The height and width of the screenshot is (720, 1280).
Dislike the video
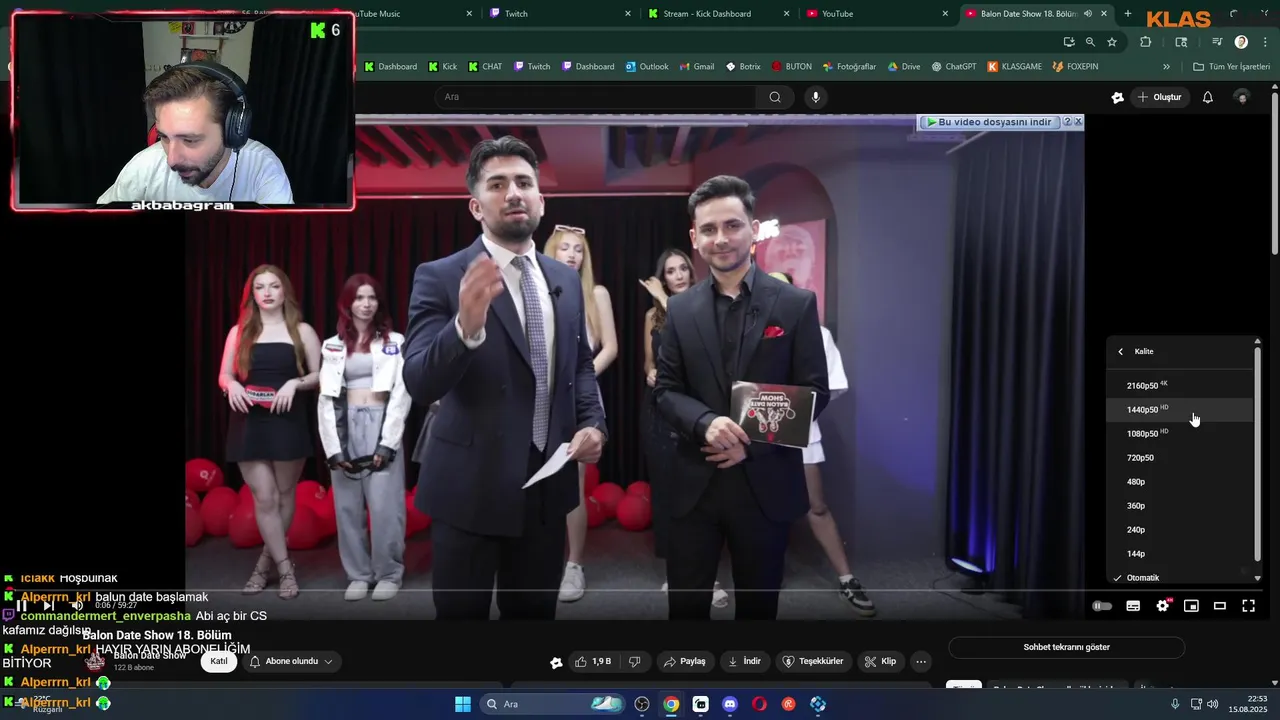(634, 661)
